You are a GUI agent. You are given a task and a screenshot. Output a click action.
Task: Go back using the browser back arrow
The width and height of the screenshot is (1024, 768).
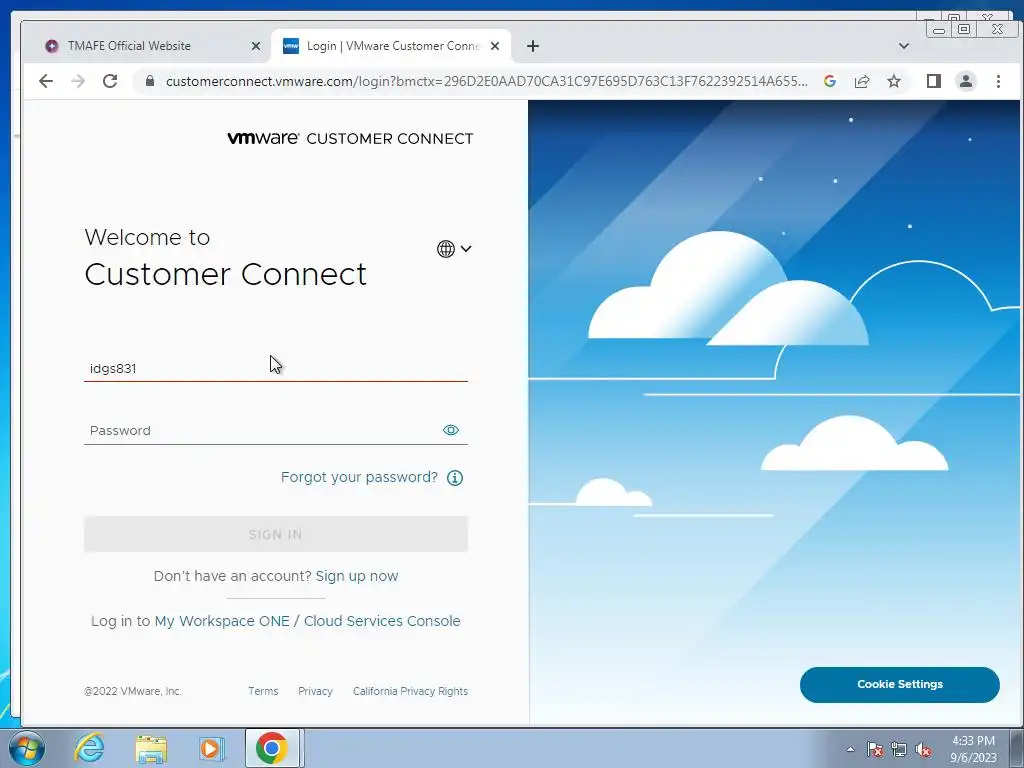click(x=46, y=81)
